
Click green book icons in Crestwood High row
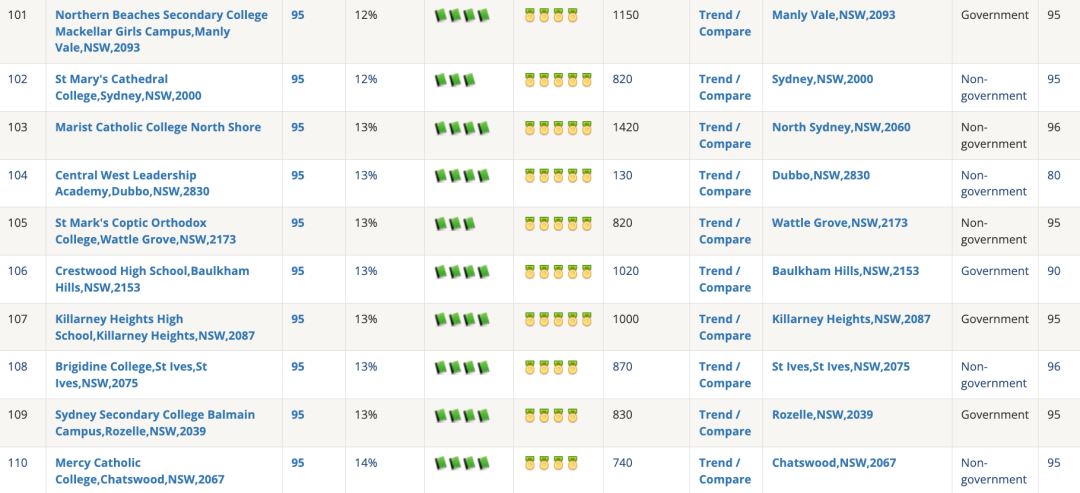coord(462,271)
